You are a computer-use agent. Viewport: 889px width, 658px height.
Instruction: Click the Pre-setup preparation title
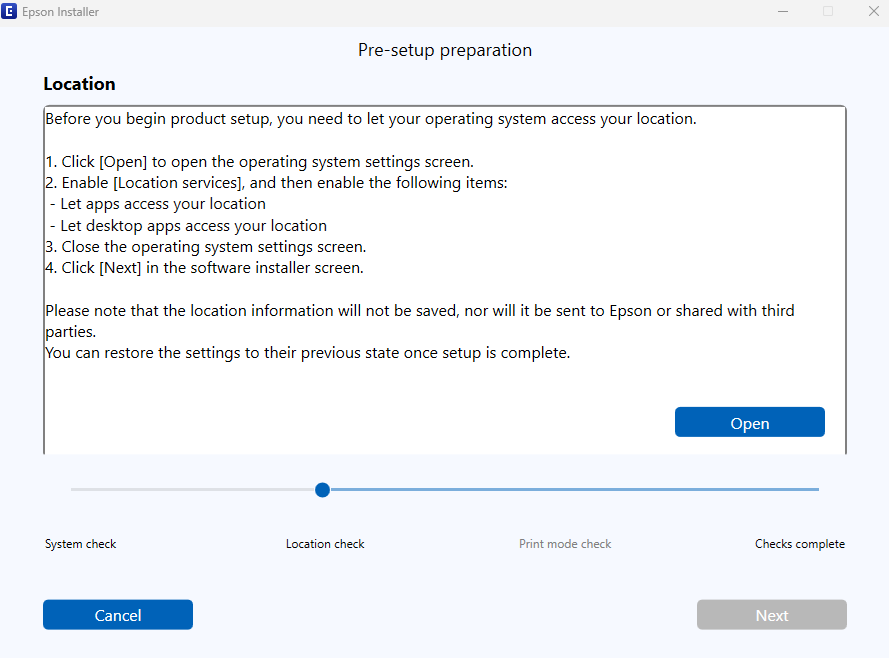point(445,50)
